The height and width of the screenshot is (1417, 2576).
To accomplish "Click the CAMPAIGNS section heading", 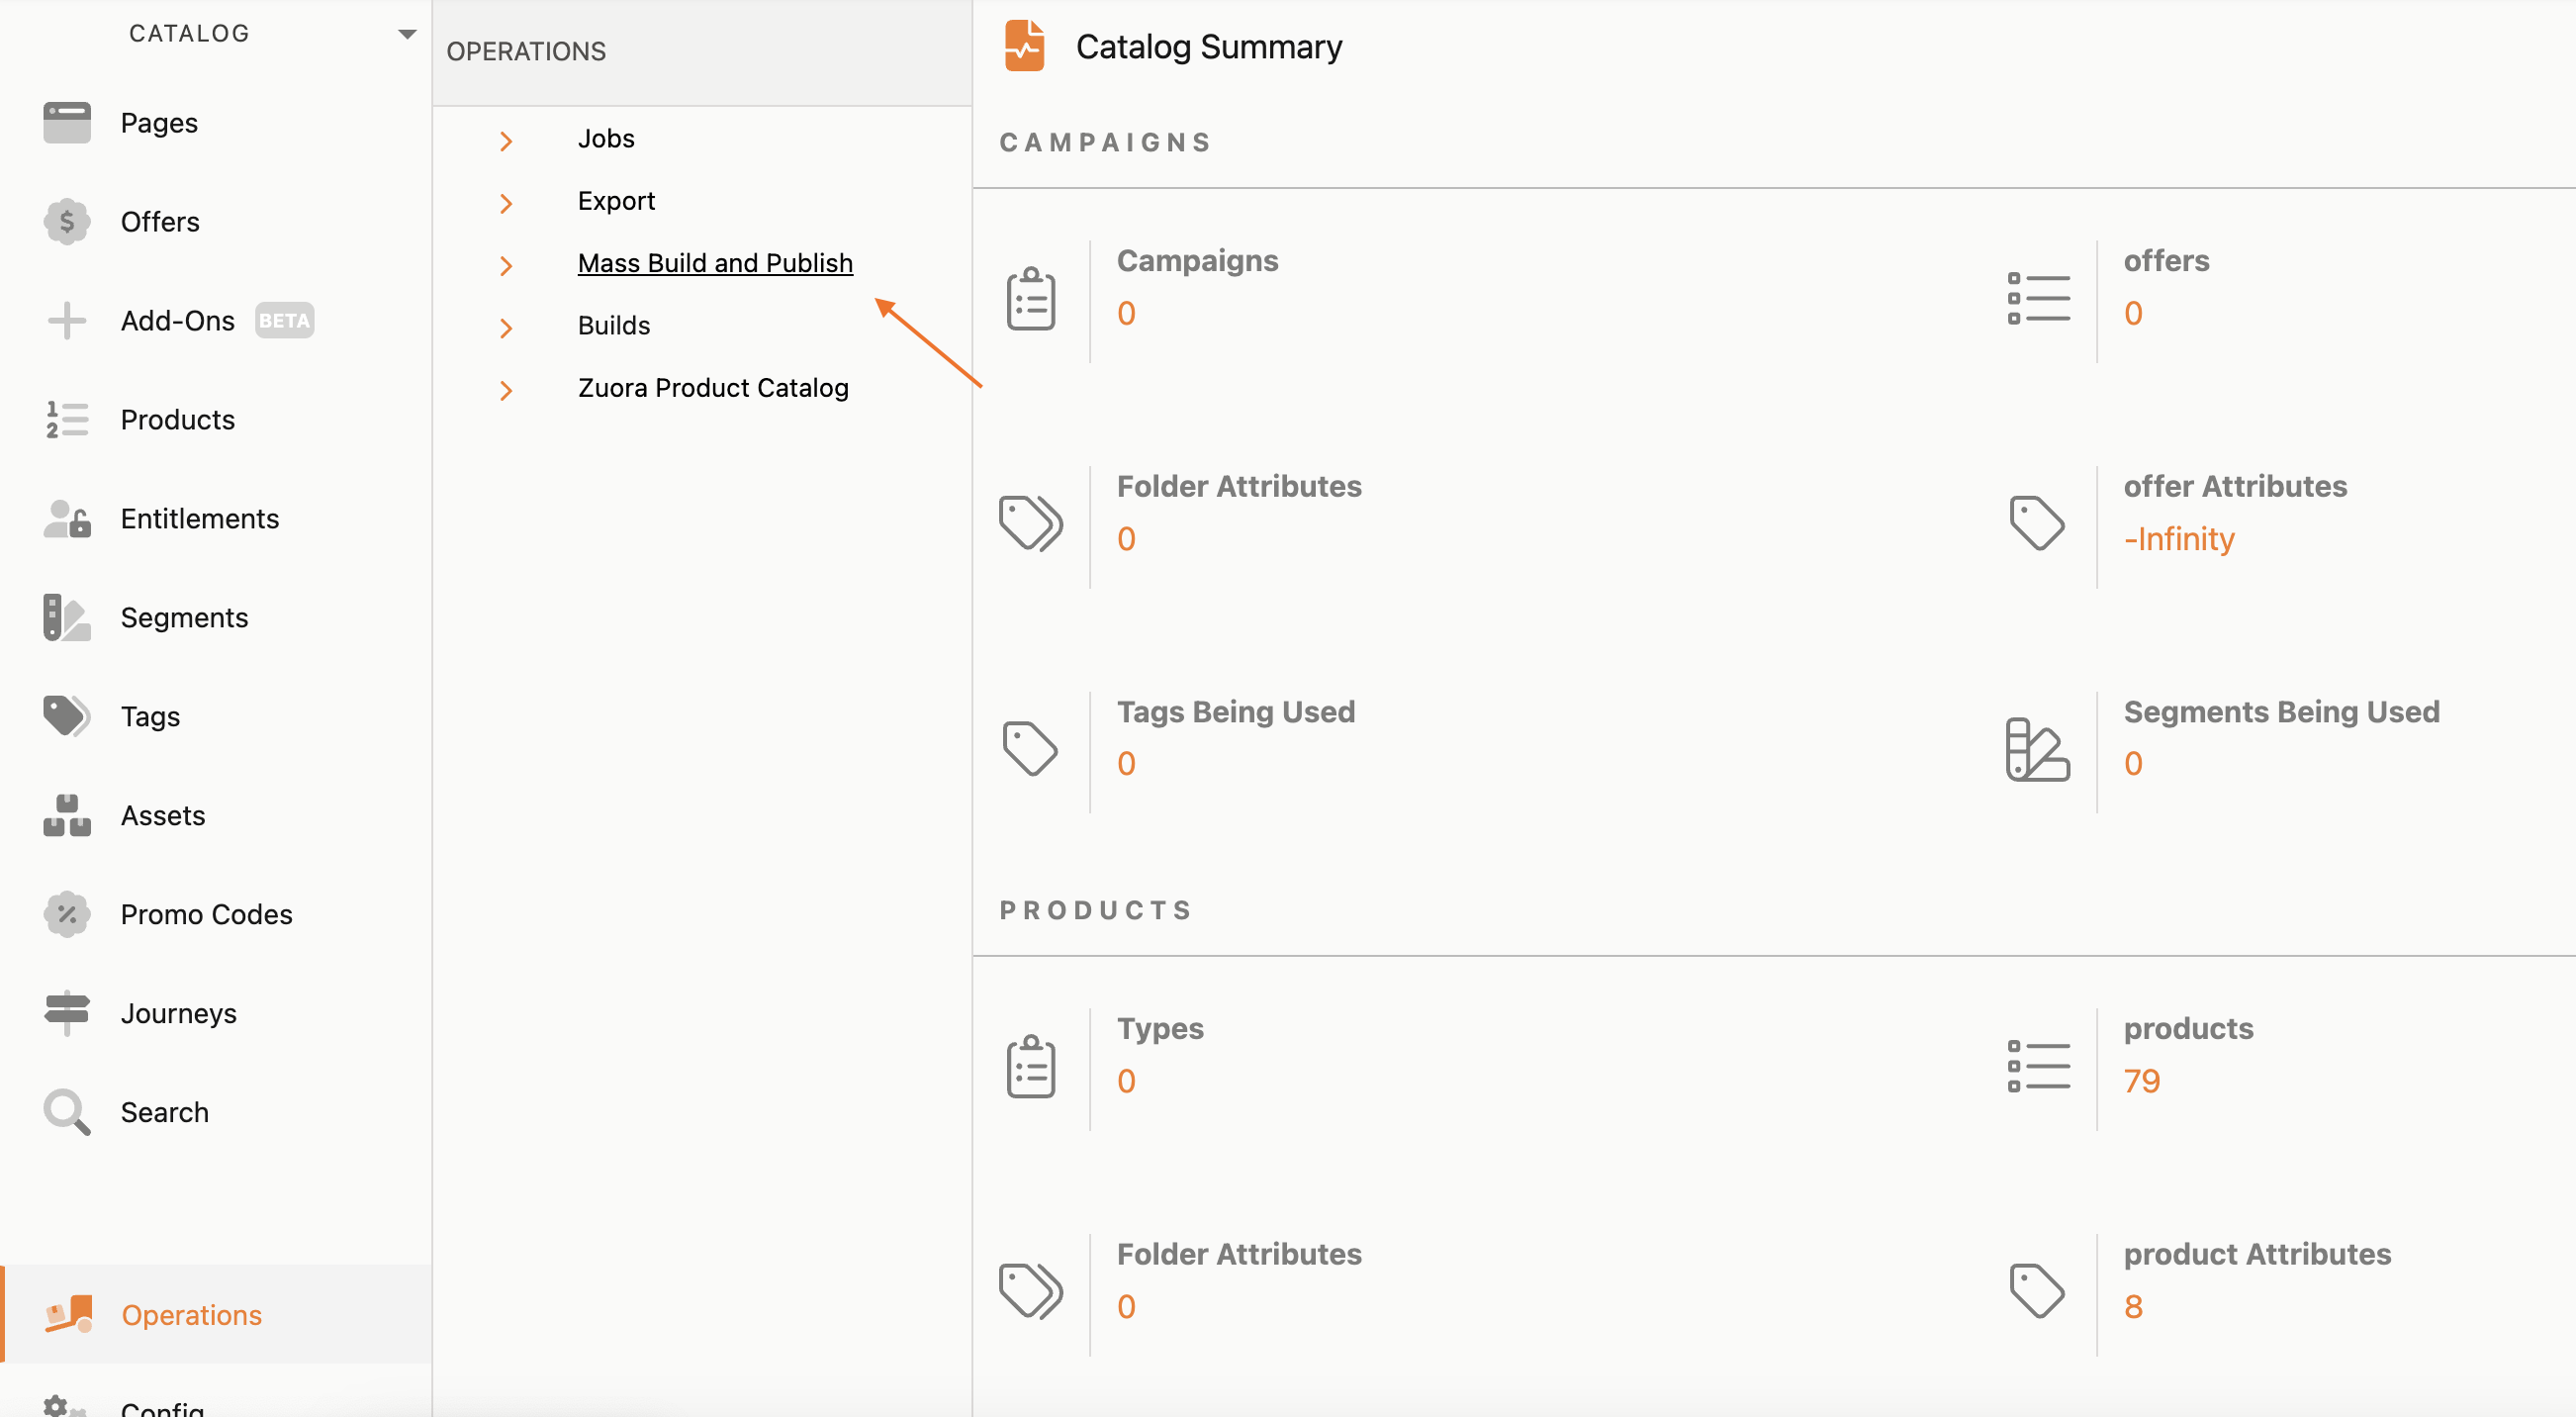I will 1105,142.
